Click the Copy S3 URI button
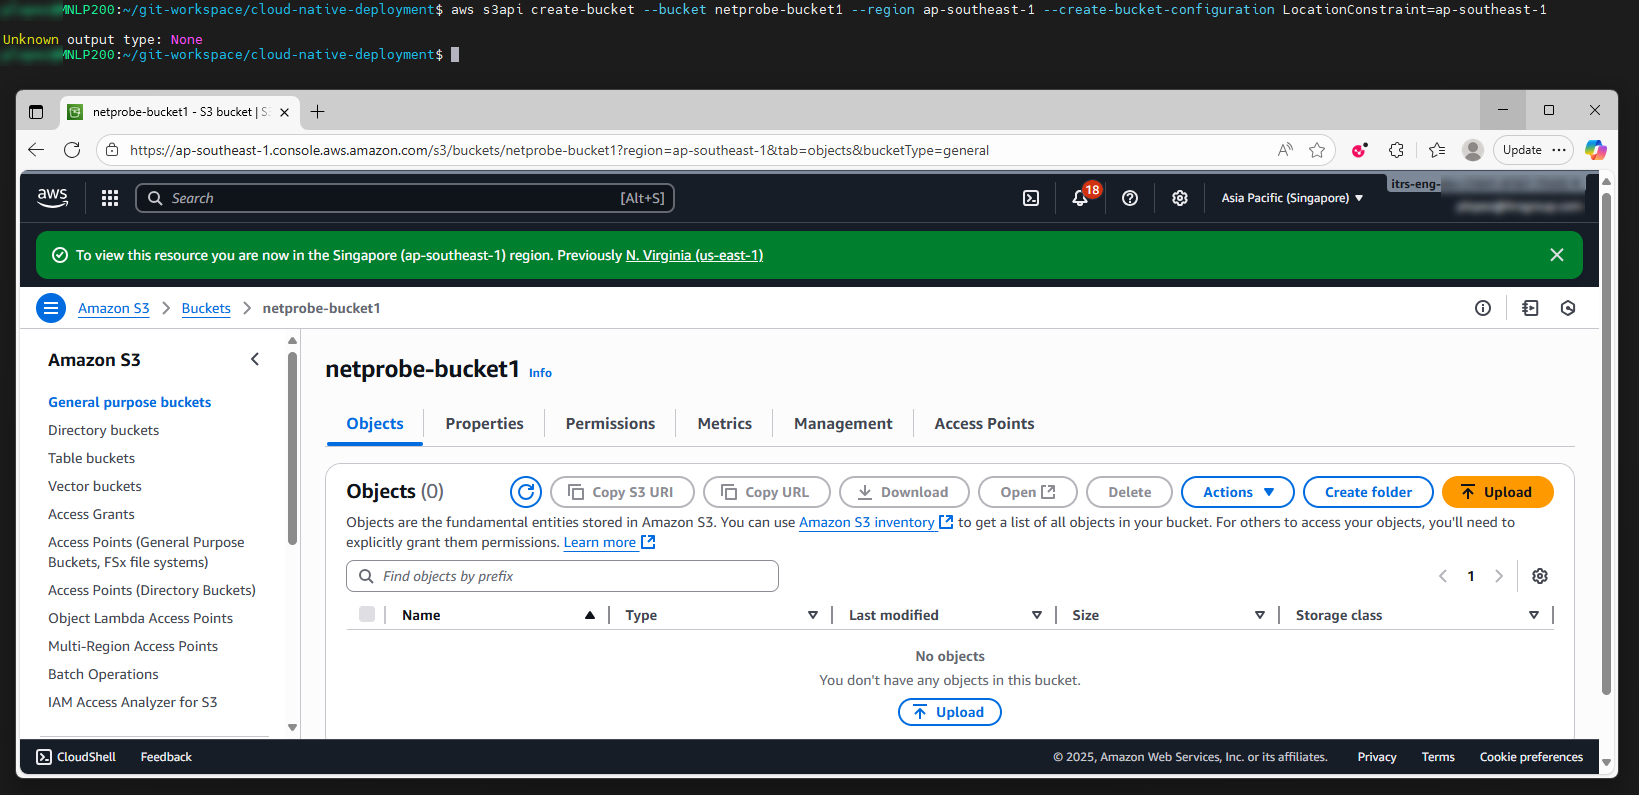This screenshot has width=1639, height=795. tap(622, 492)
